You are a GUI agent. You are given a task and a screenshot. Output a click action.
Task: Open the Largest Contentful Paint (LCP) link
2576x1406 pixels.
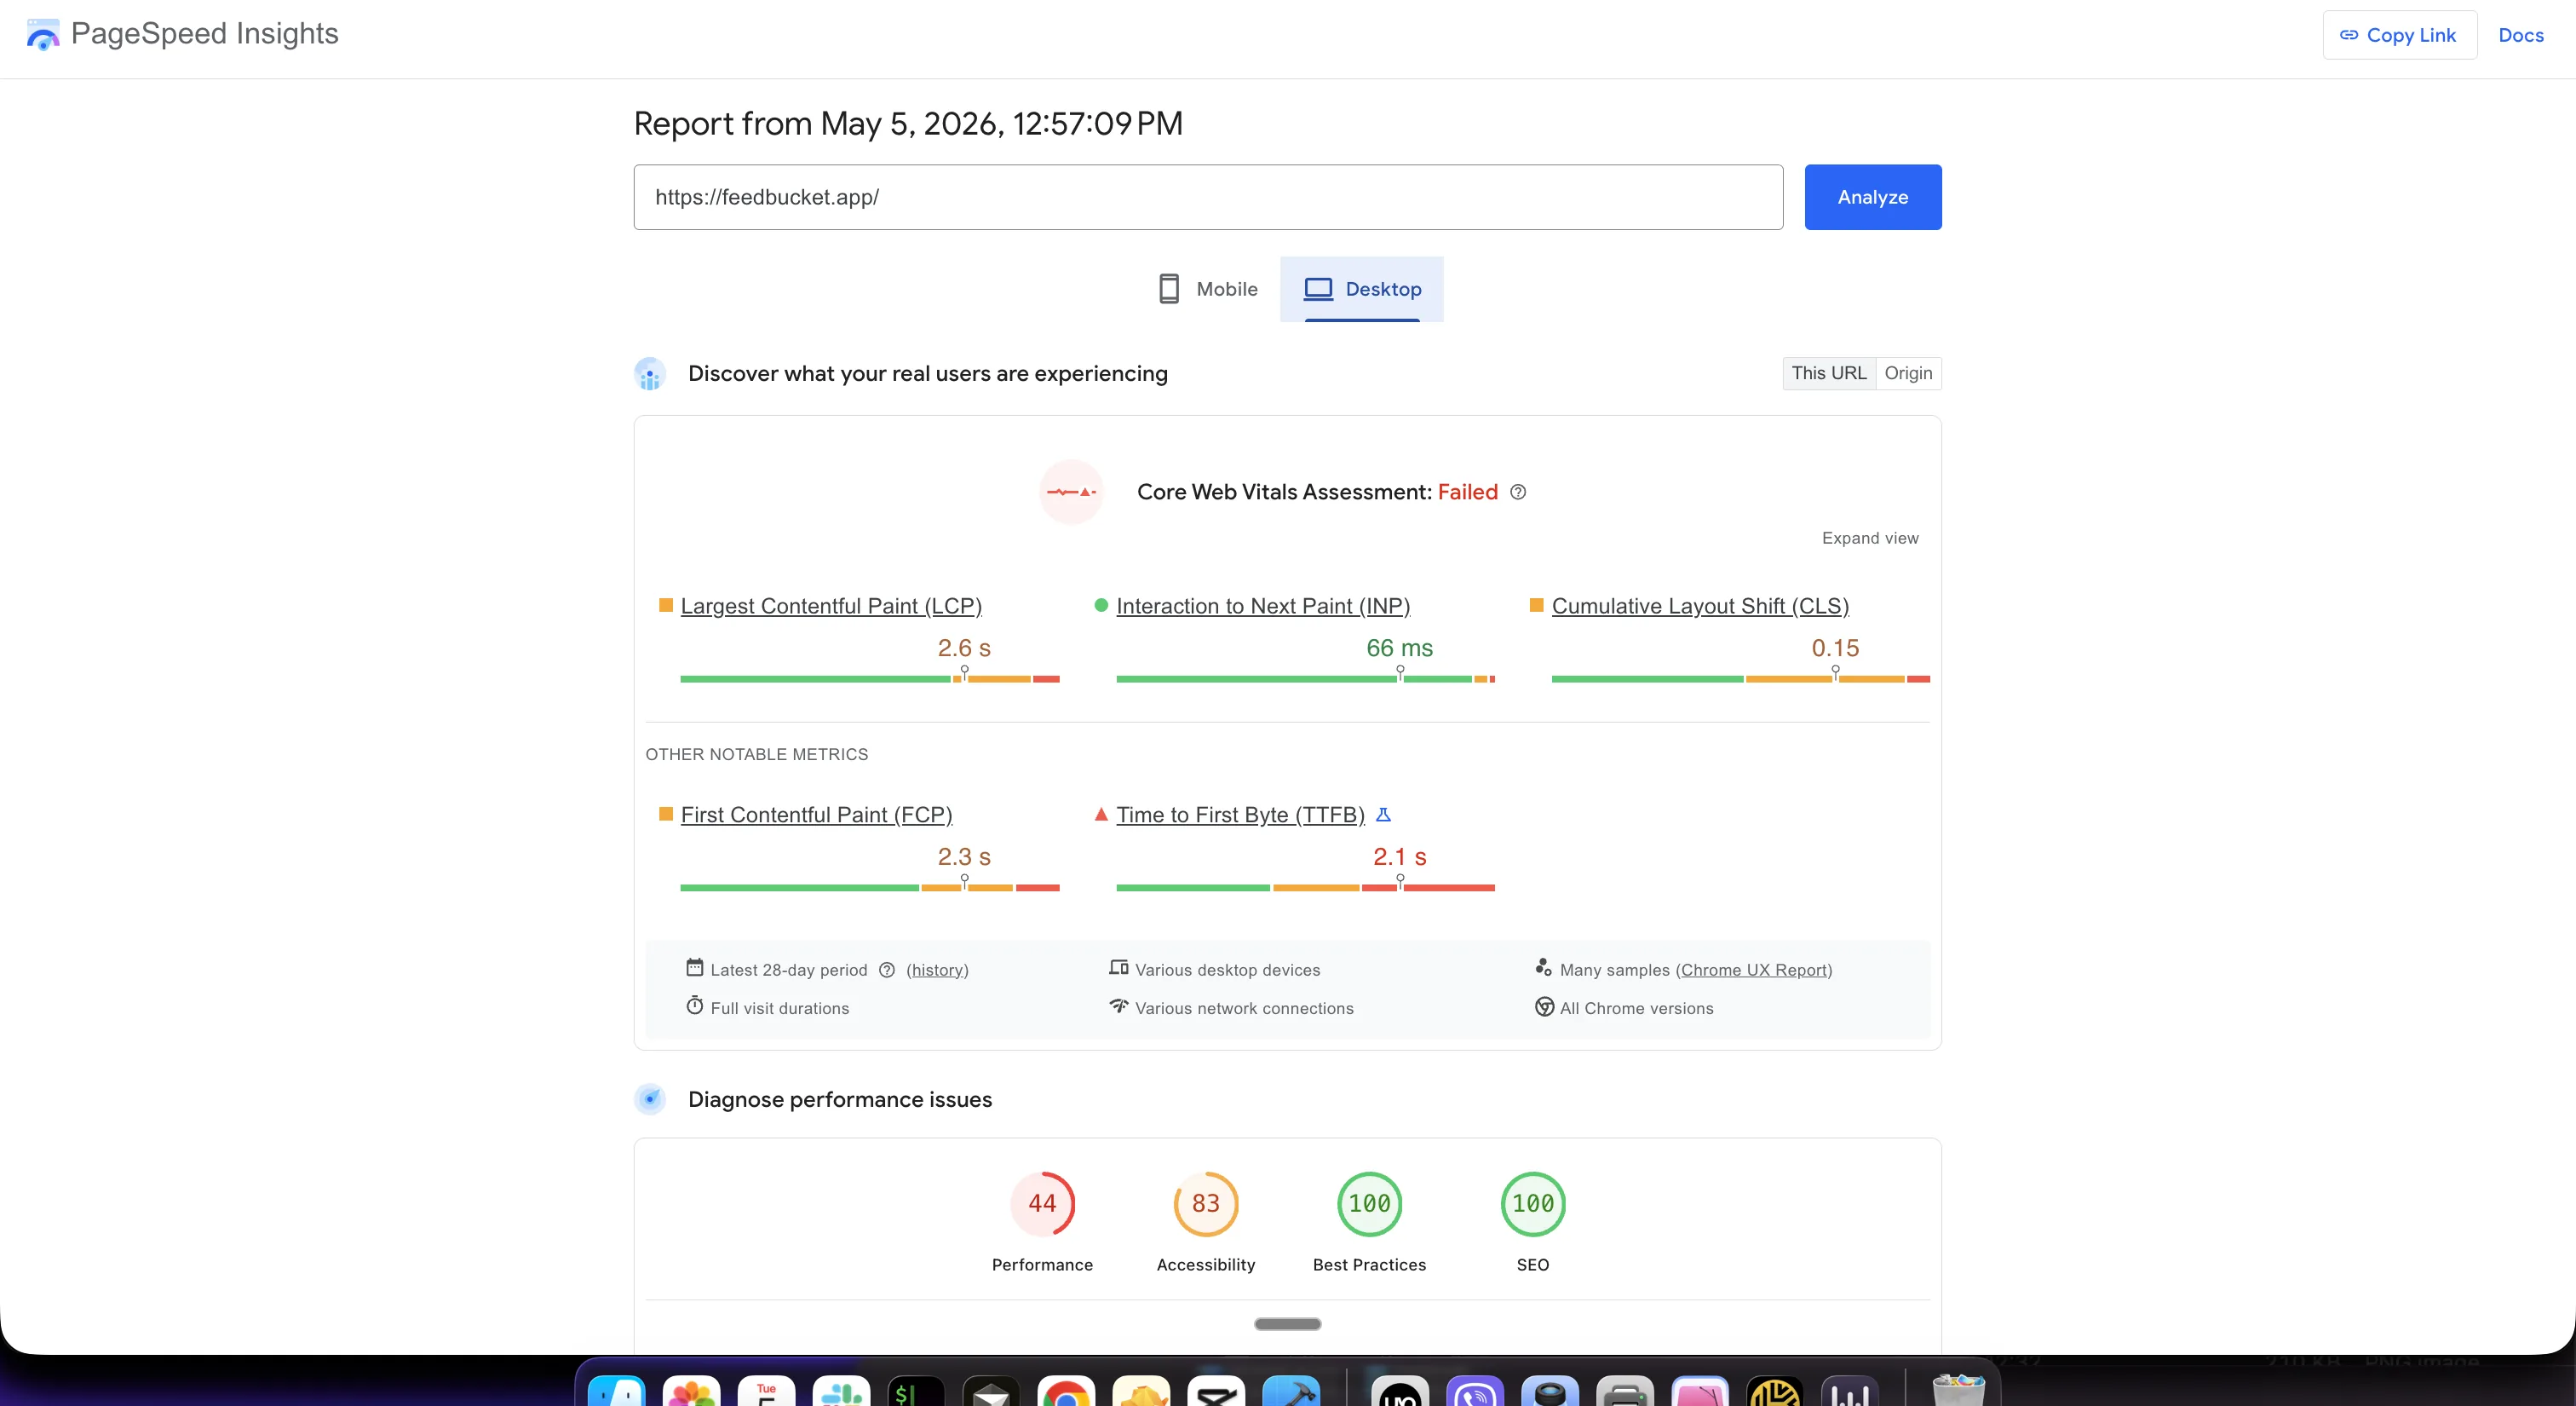831,606
